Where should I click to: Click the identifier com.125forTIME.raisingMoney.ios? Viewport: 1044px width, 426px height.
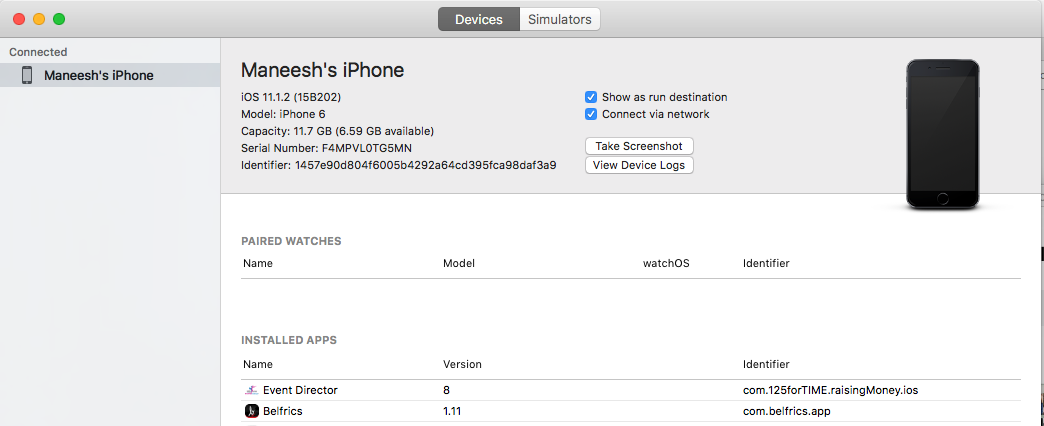tap(830, 390)
